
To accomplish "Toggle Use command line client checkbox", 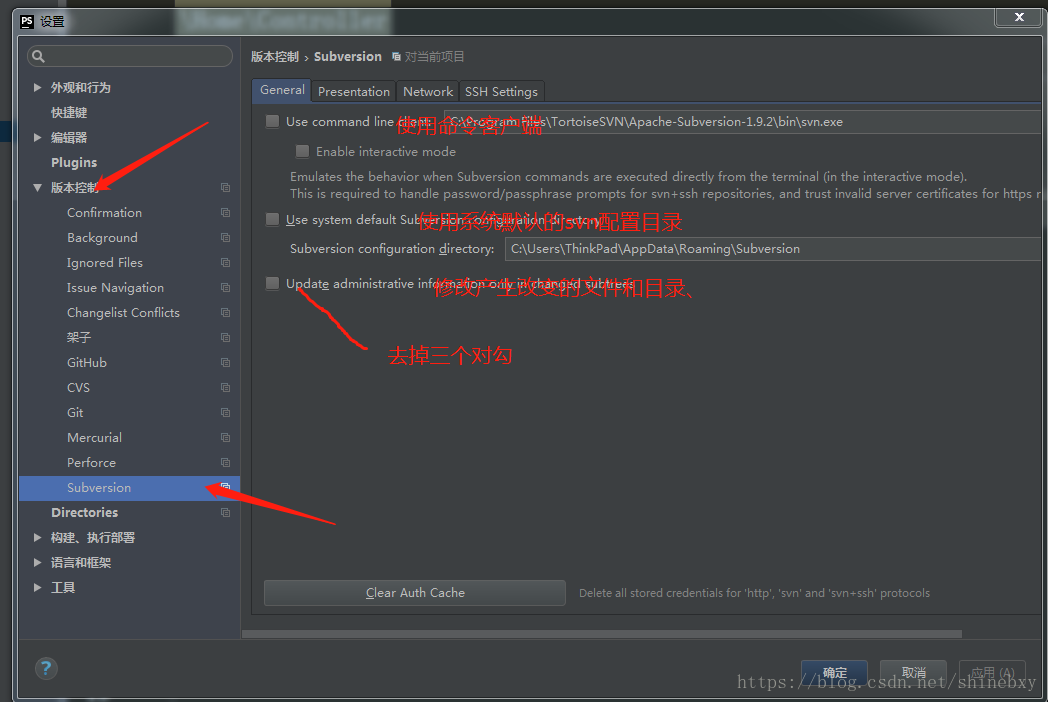I will [272, 122].
